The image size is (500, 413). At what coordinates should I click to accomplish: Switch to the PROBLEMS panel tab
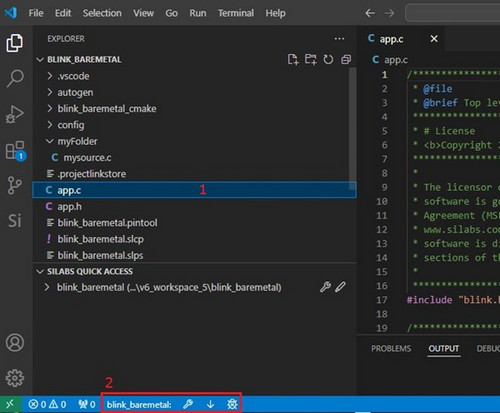tap(391, 349)
